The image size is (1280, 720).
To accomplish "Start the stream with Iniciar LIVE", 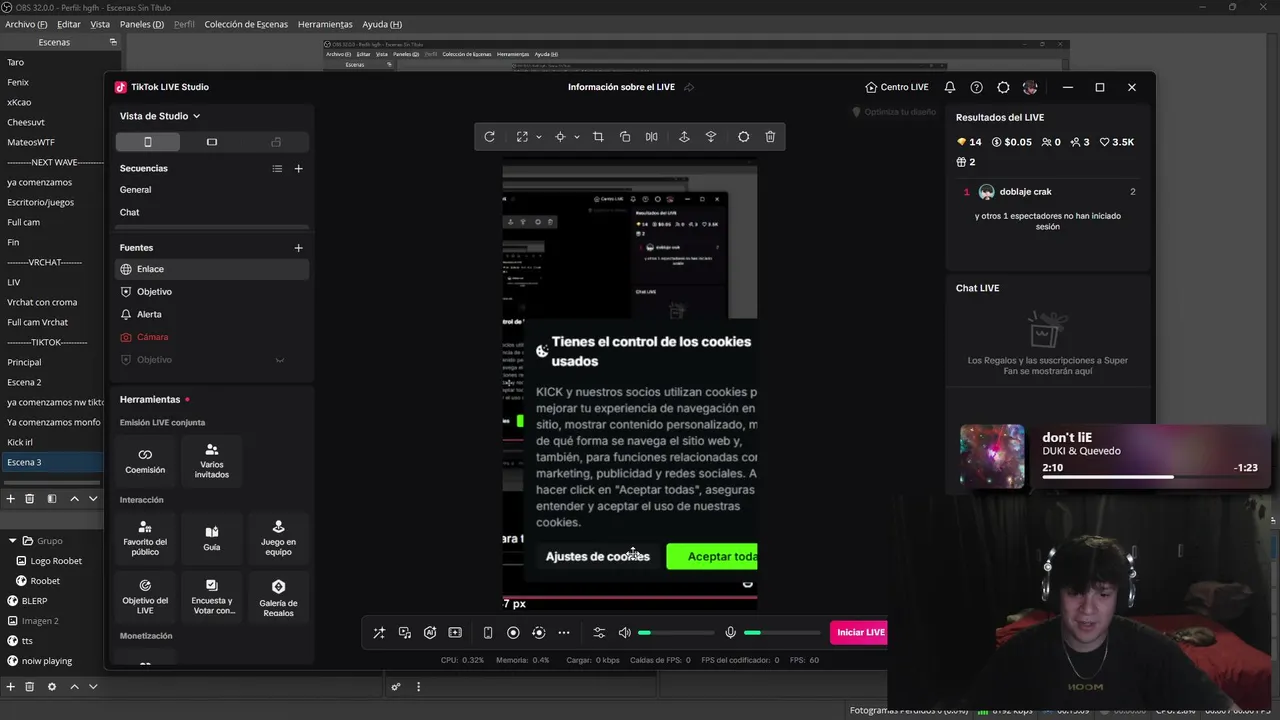I will (859, 632).
